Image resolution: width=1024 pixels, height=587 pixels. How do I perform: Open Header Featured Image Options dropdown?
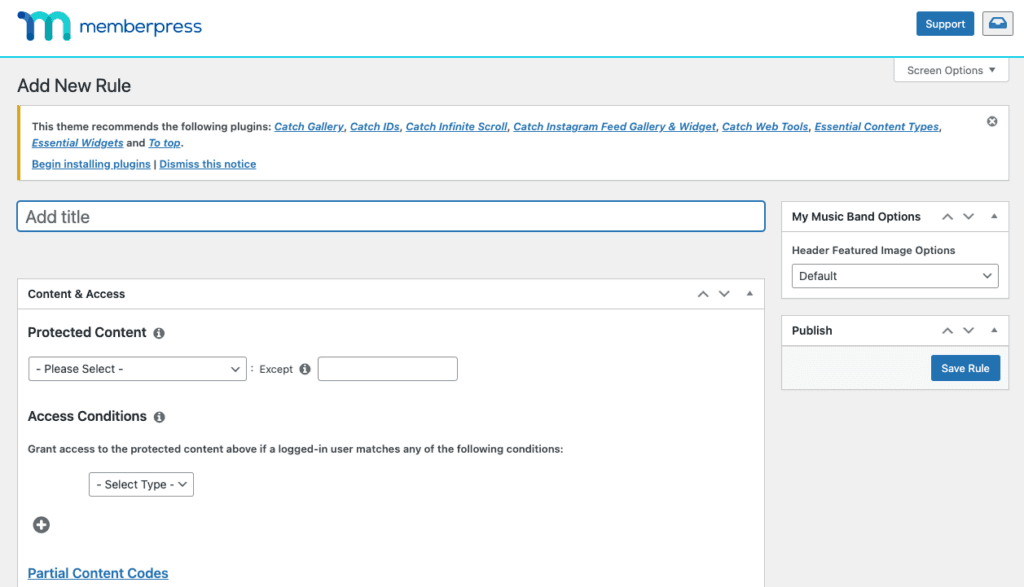point(894,276)
